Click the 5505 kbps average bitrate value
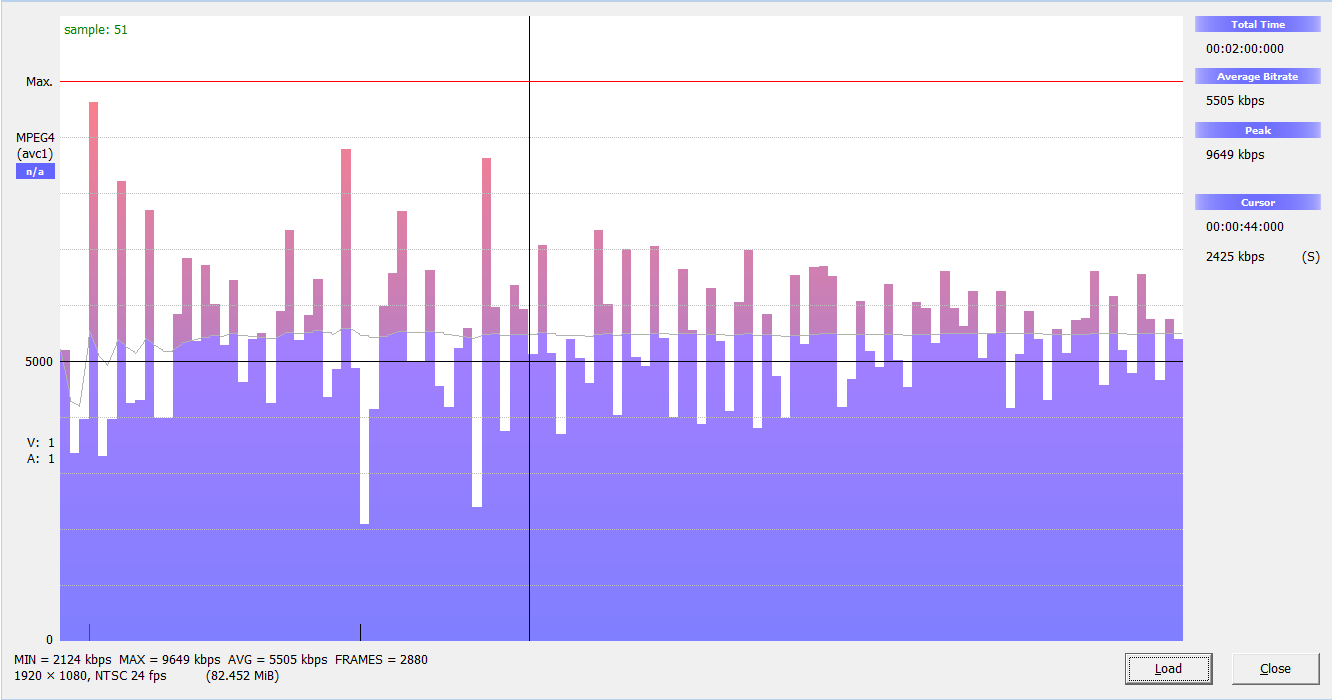 [1235, 100]
